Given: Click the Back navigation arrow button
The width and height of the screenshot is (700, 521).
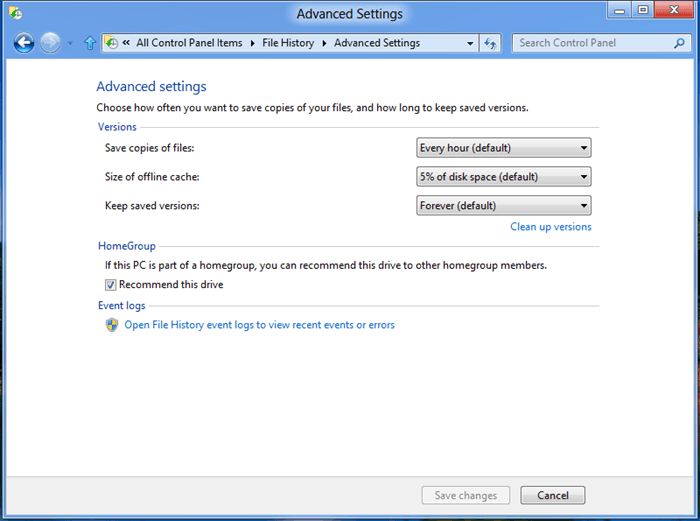Looking at the screenshot, I should tap(24, 43).
